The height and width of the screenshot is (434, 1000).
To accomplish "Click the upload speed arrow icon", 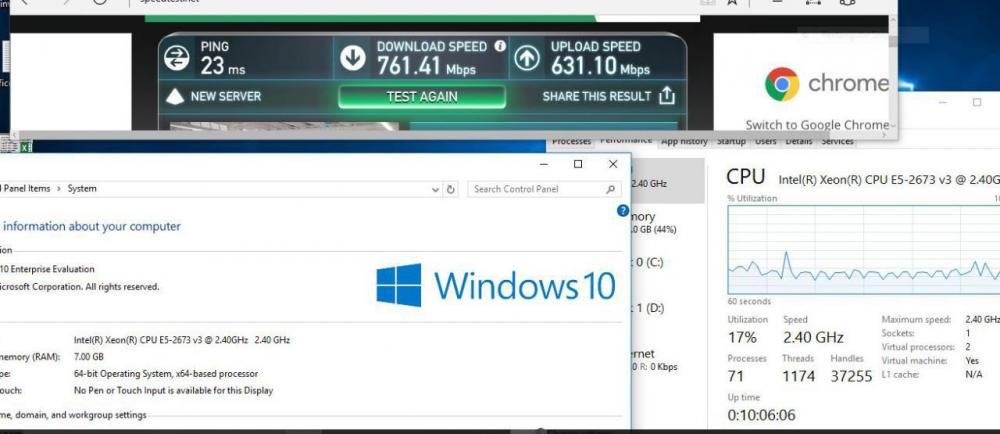I will pyautogui.click(x=526, y=58).
